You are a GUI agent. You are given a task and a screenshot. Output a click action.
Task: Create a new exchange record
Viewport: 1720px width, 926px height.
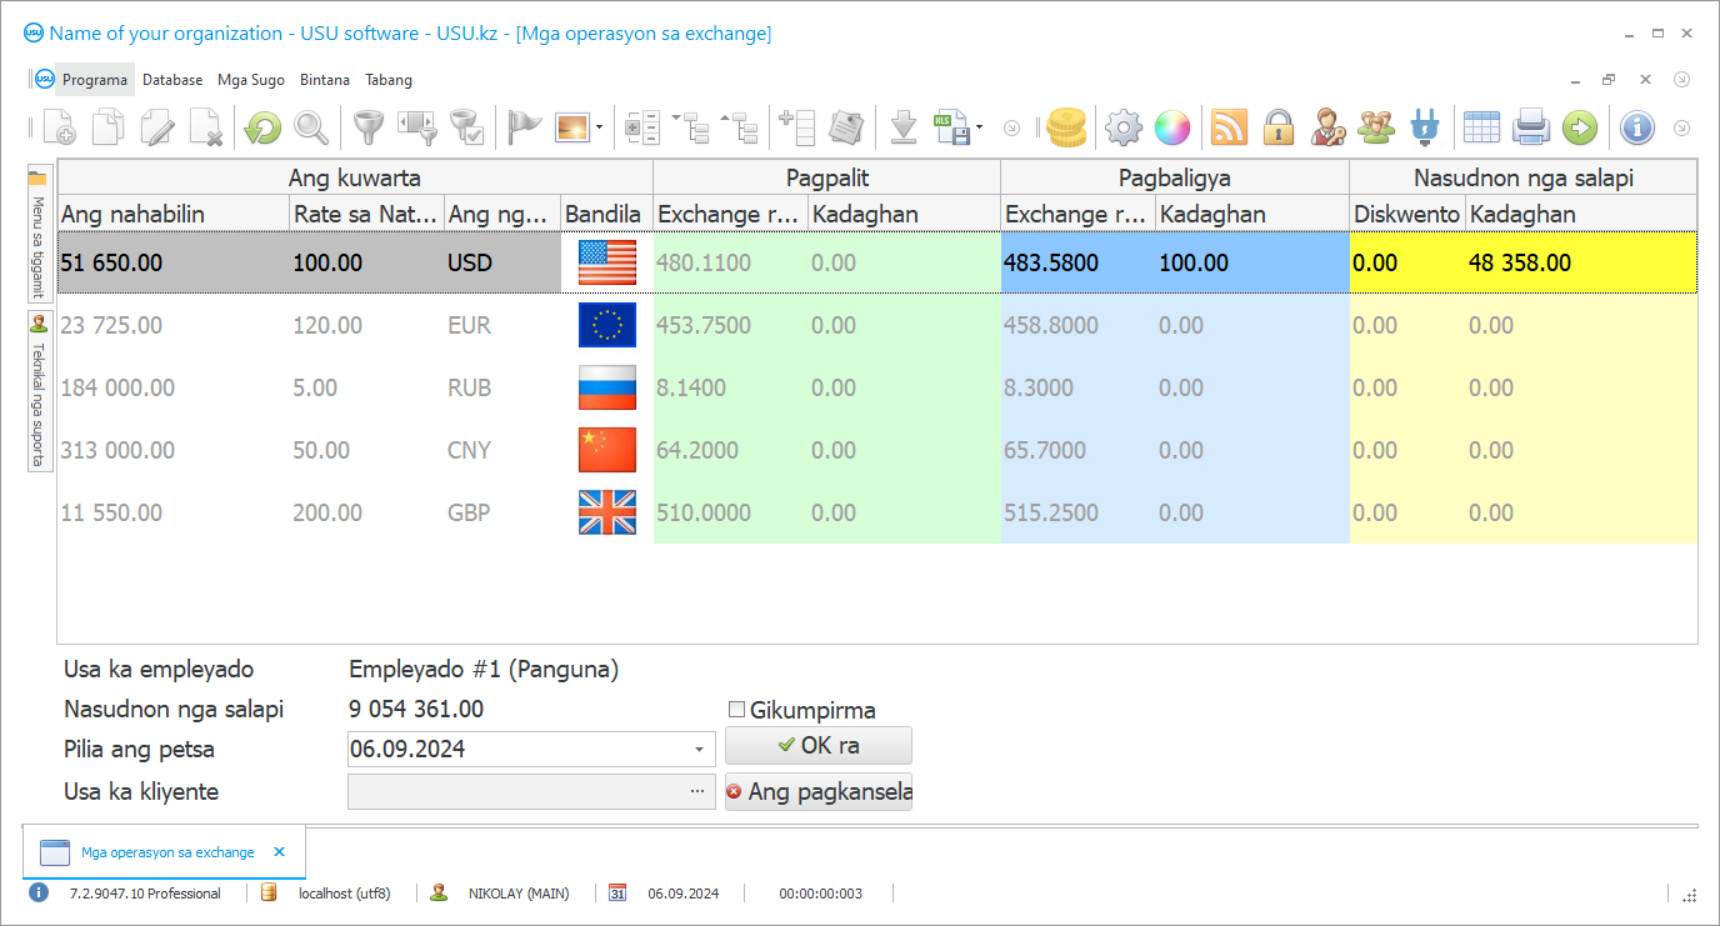click(57, 127)
